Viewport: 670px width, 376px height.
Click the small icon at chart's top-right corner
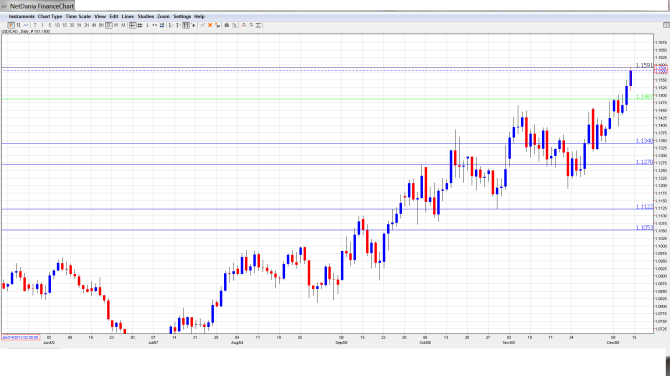(666, 25)
